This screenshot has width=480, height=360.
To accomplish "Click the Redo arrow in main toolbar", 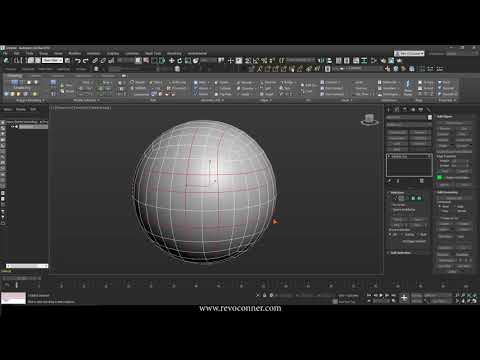I will click(x=86, y=61).
